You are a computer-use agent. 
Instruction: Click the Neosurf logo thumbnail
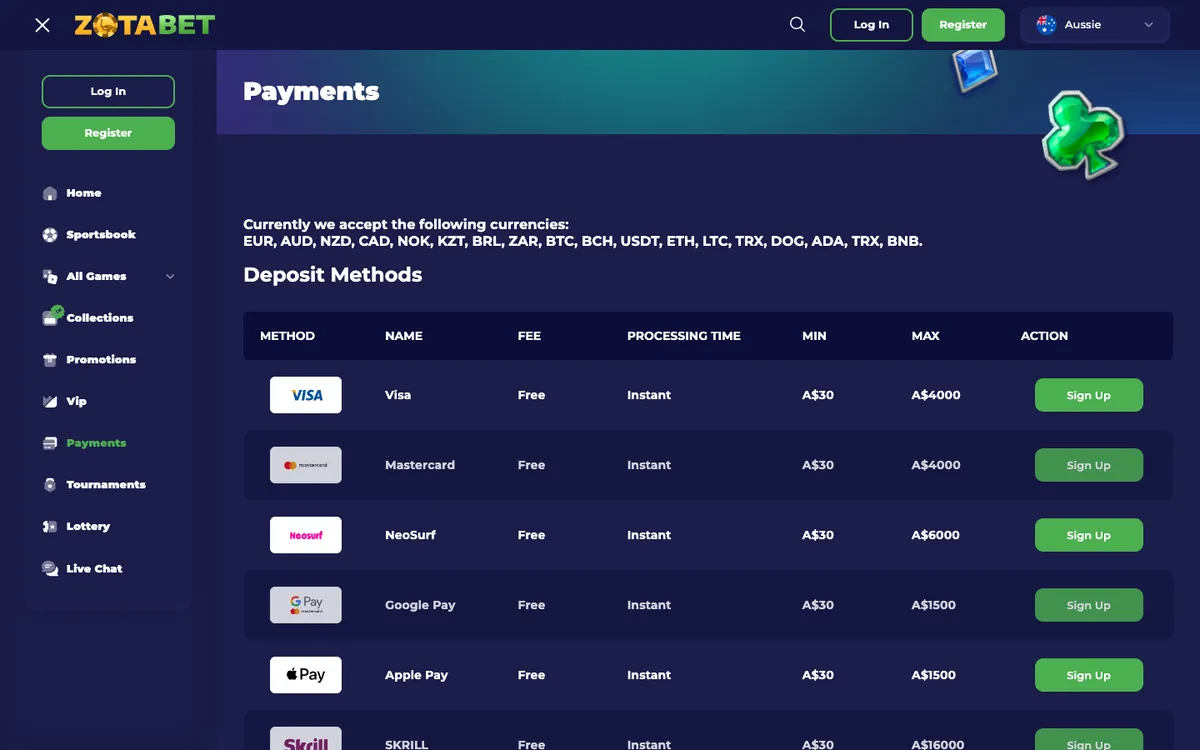(x=306, y=535)
